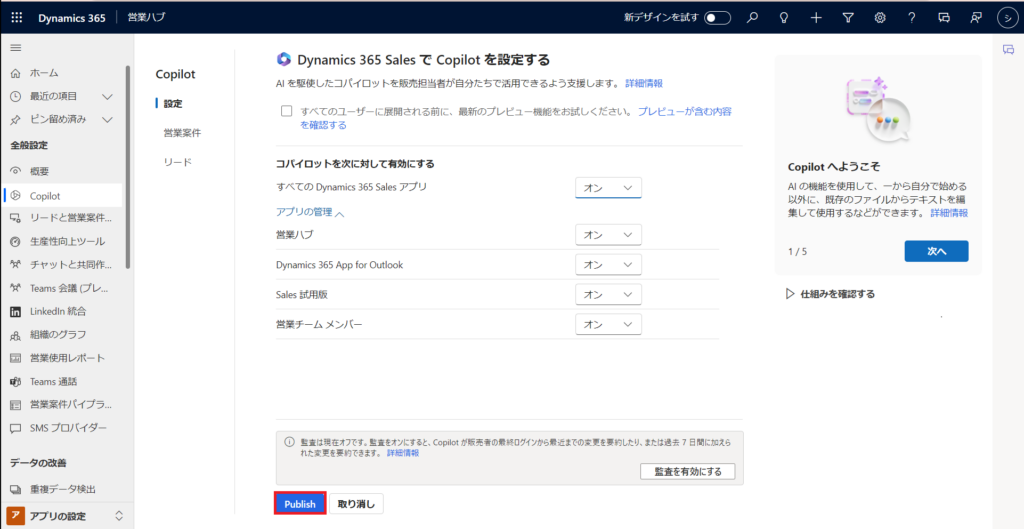Open 詳細情報 link beside page description
Image resolution: width=1024 pixels, height=529 pixels.
tap(644, 84)
